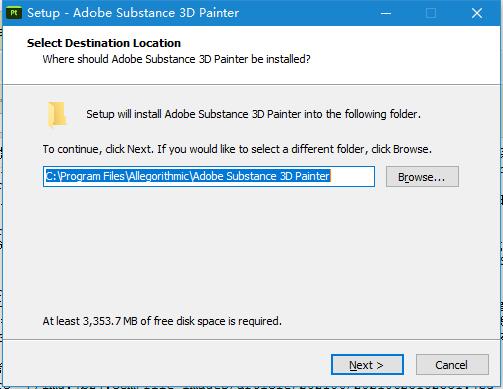Click the 'Setup will install' description line

[x=253, y=114]
